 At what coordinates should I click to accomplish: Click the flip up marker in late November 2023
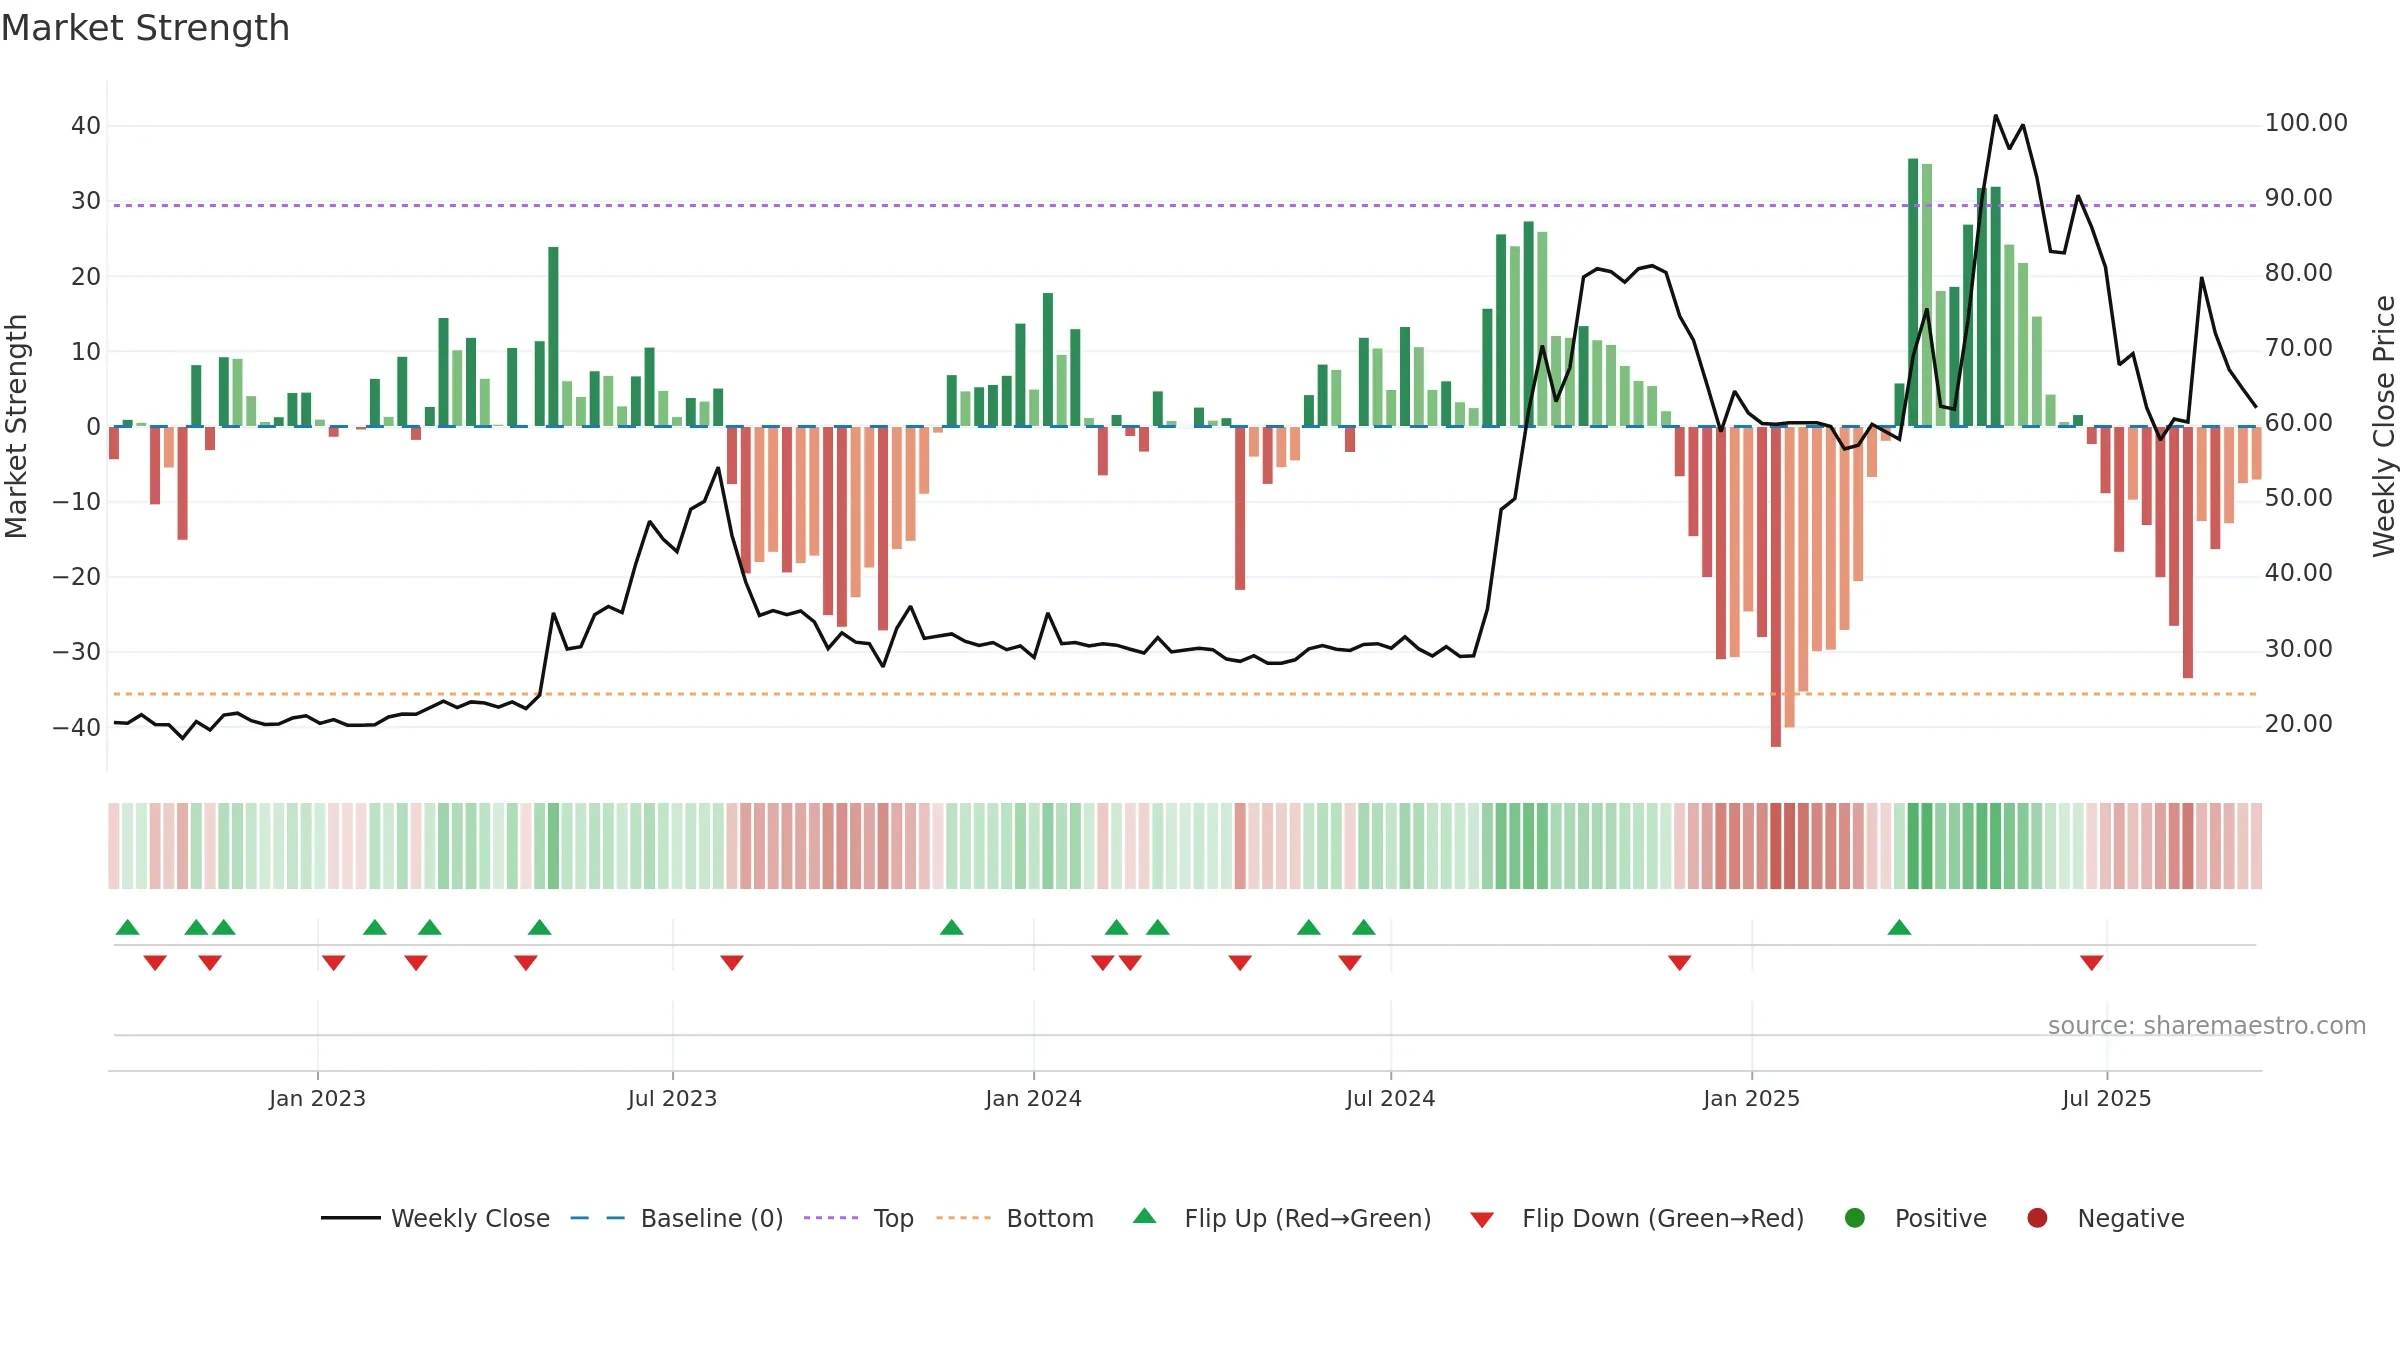[952, 928]
